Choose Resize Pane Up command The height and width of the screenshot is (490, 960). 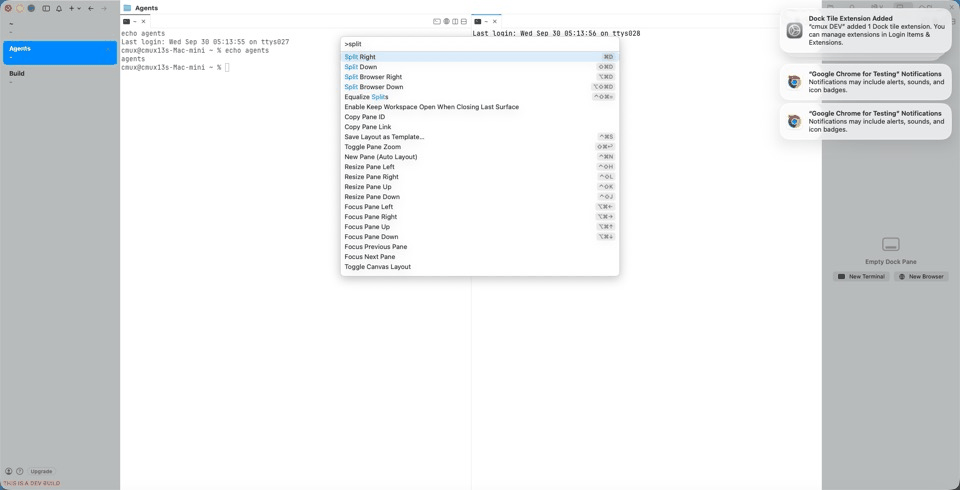479,187
